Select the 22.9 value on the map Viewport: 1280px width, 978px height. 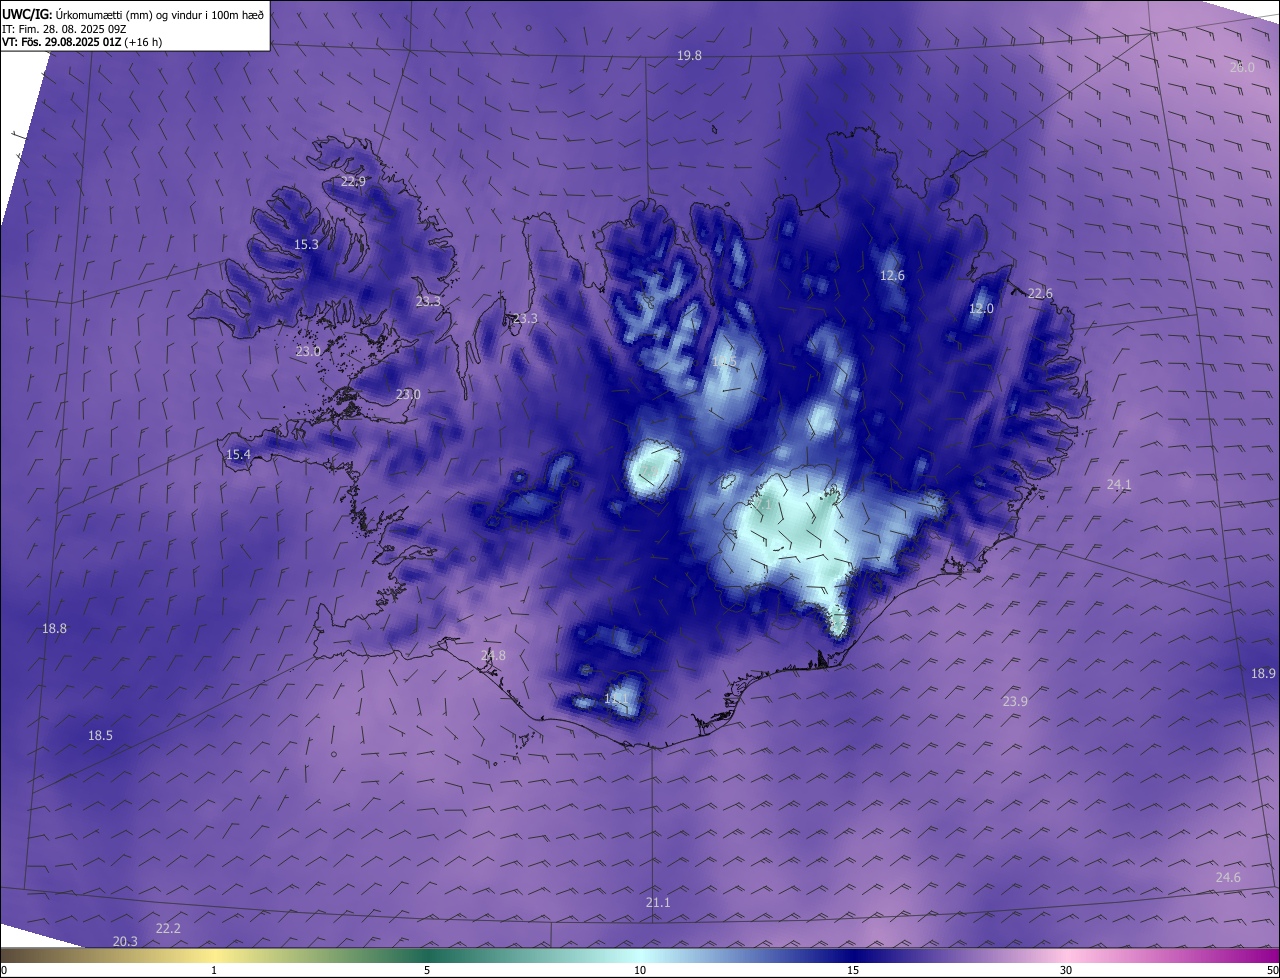pos(353,182)
